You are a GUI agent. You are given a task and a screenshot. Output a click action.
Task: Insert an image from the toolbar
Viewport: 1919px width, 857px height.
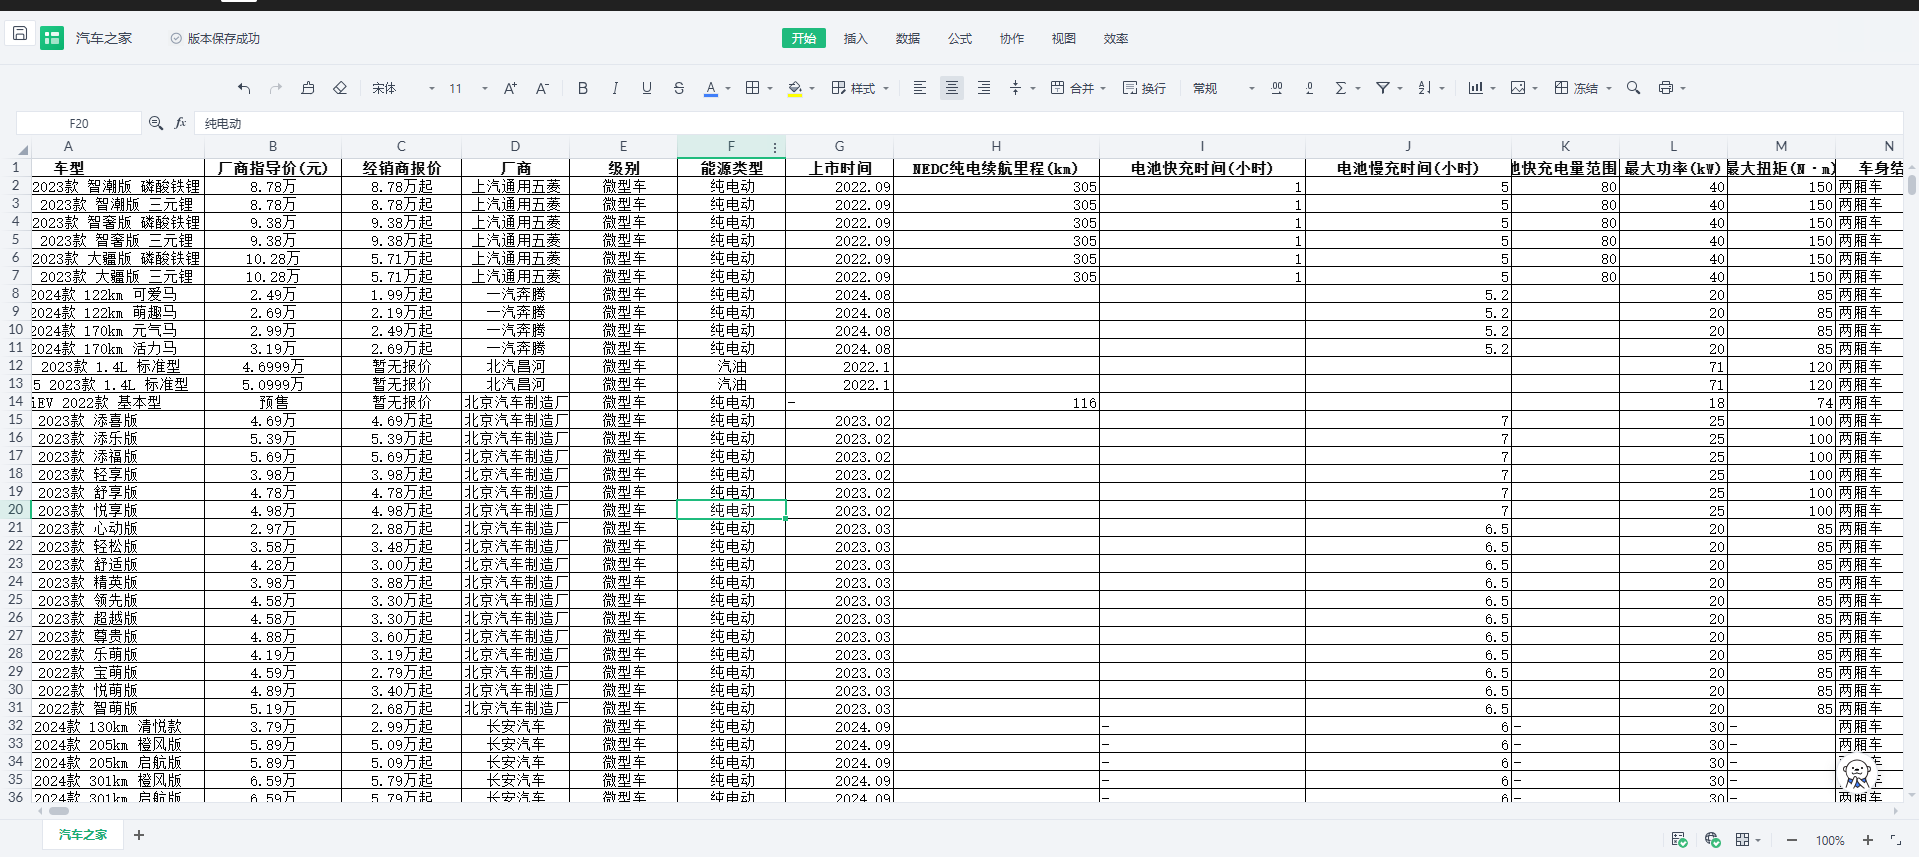[1518, 88]
